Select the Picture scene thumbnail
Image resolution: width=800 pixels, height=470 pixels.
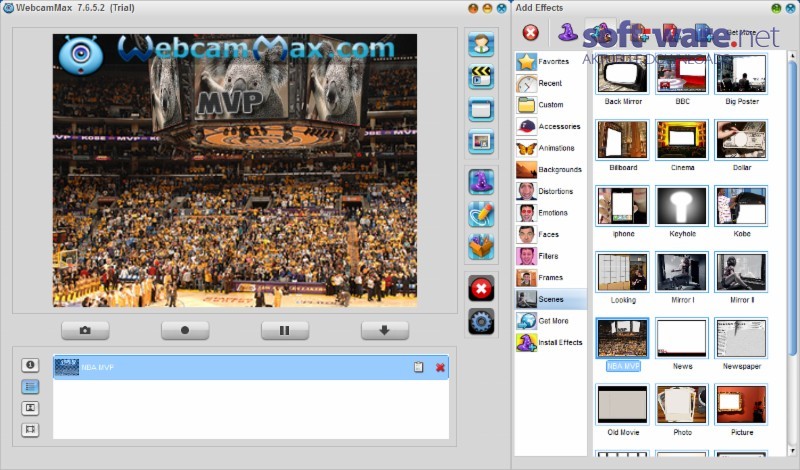coord(741,405)
